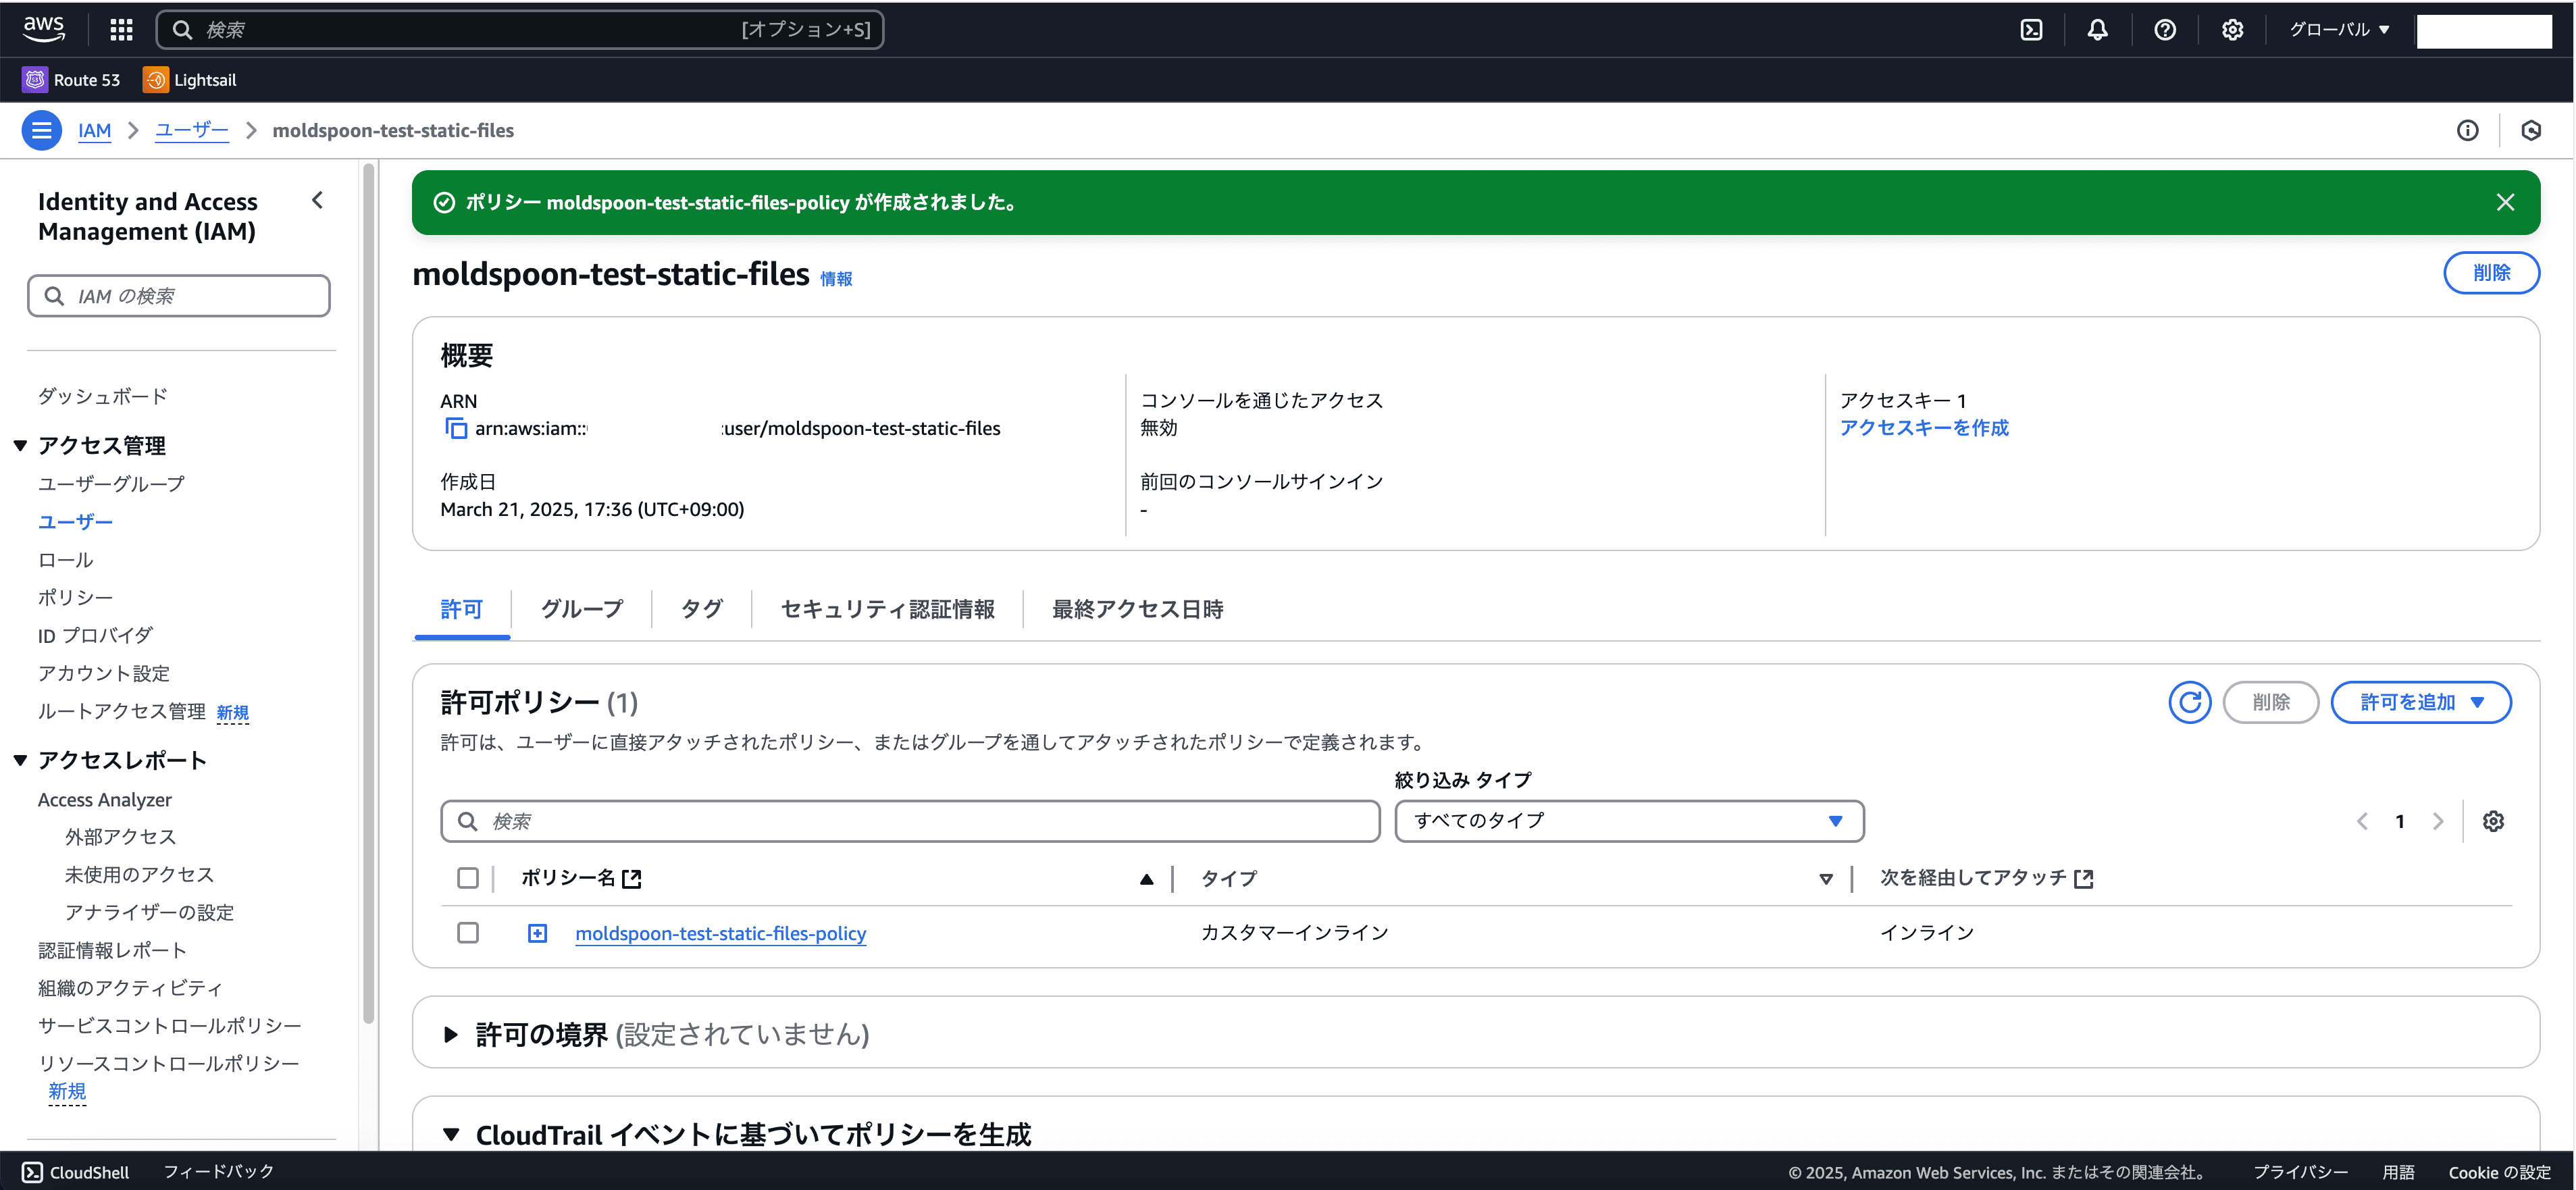Click the IAM breadcrumb link

point(94,130)
